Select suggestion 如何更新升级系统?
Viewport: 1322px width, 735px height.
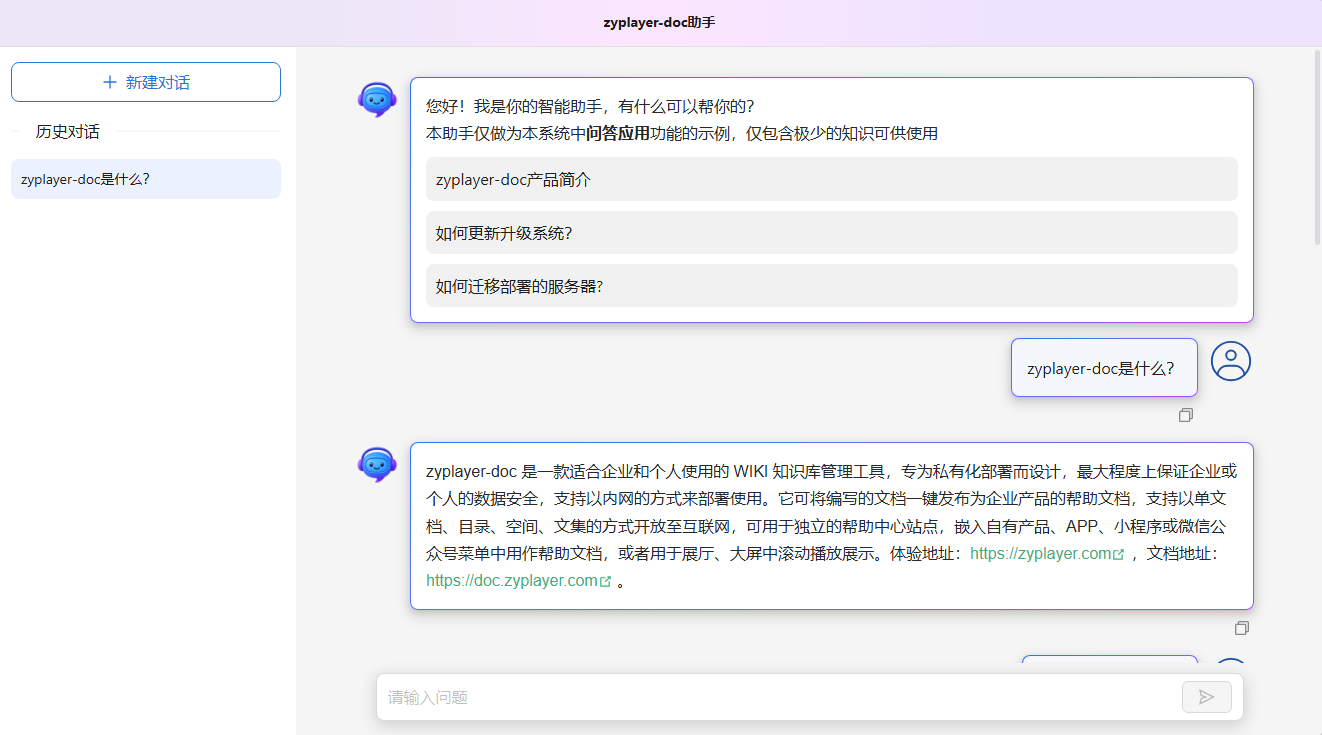(x=832, y=232)
